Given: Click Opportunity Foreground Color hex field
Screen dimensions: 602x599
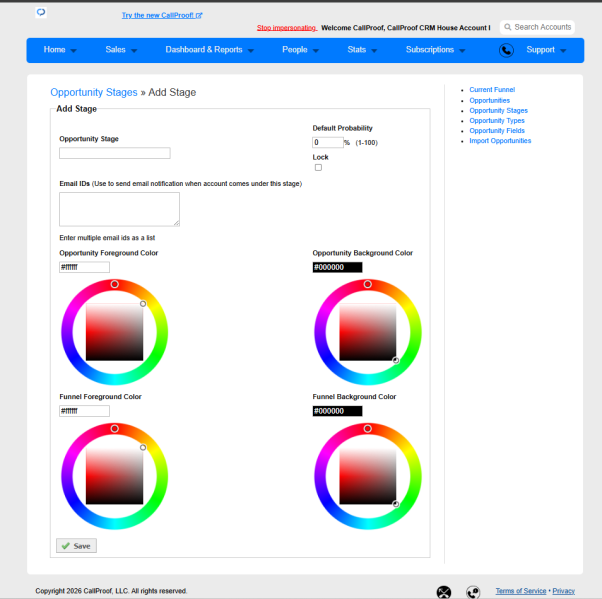Looking at the screenshot, I should 84,267.
